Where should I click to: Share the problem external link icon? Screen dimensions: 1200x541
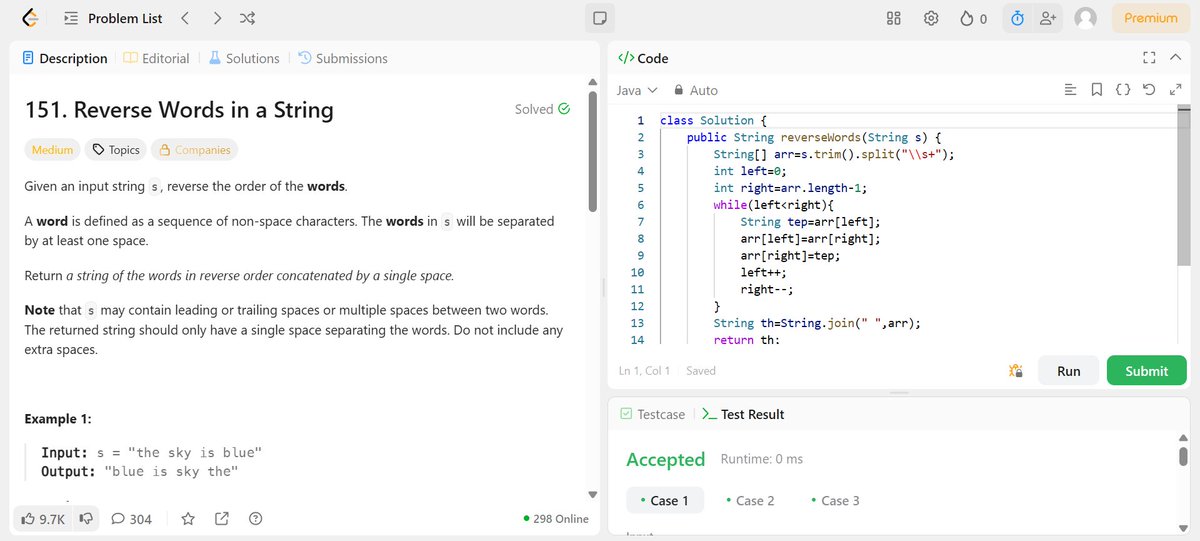(x=222, y=519)
